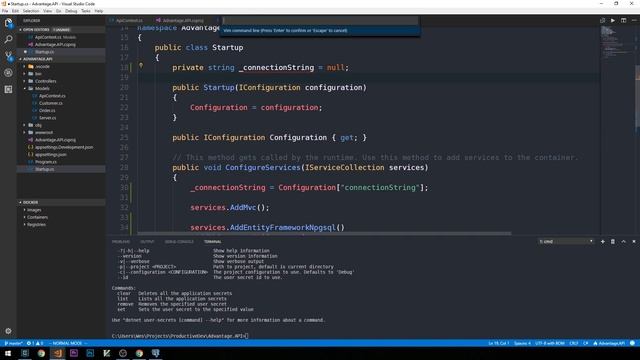Add a new terminal with plus icon
The image size is (640, 360).
602,242
